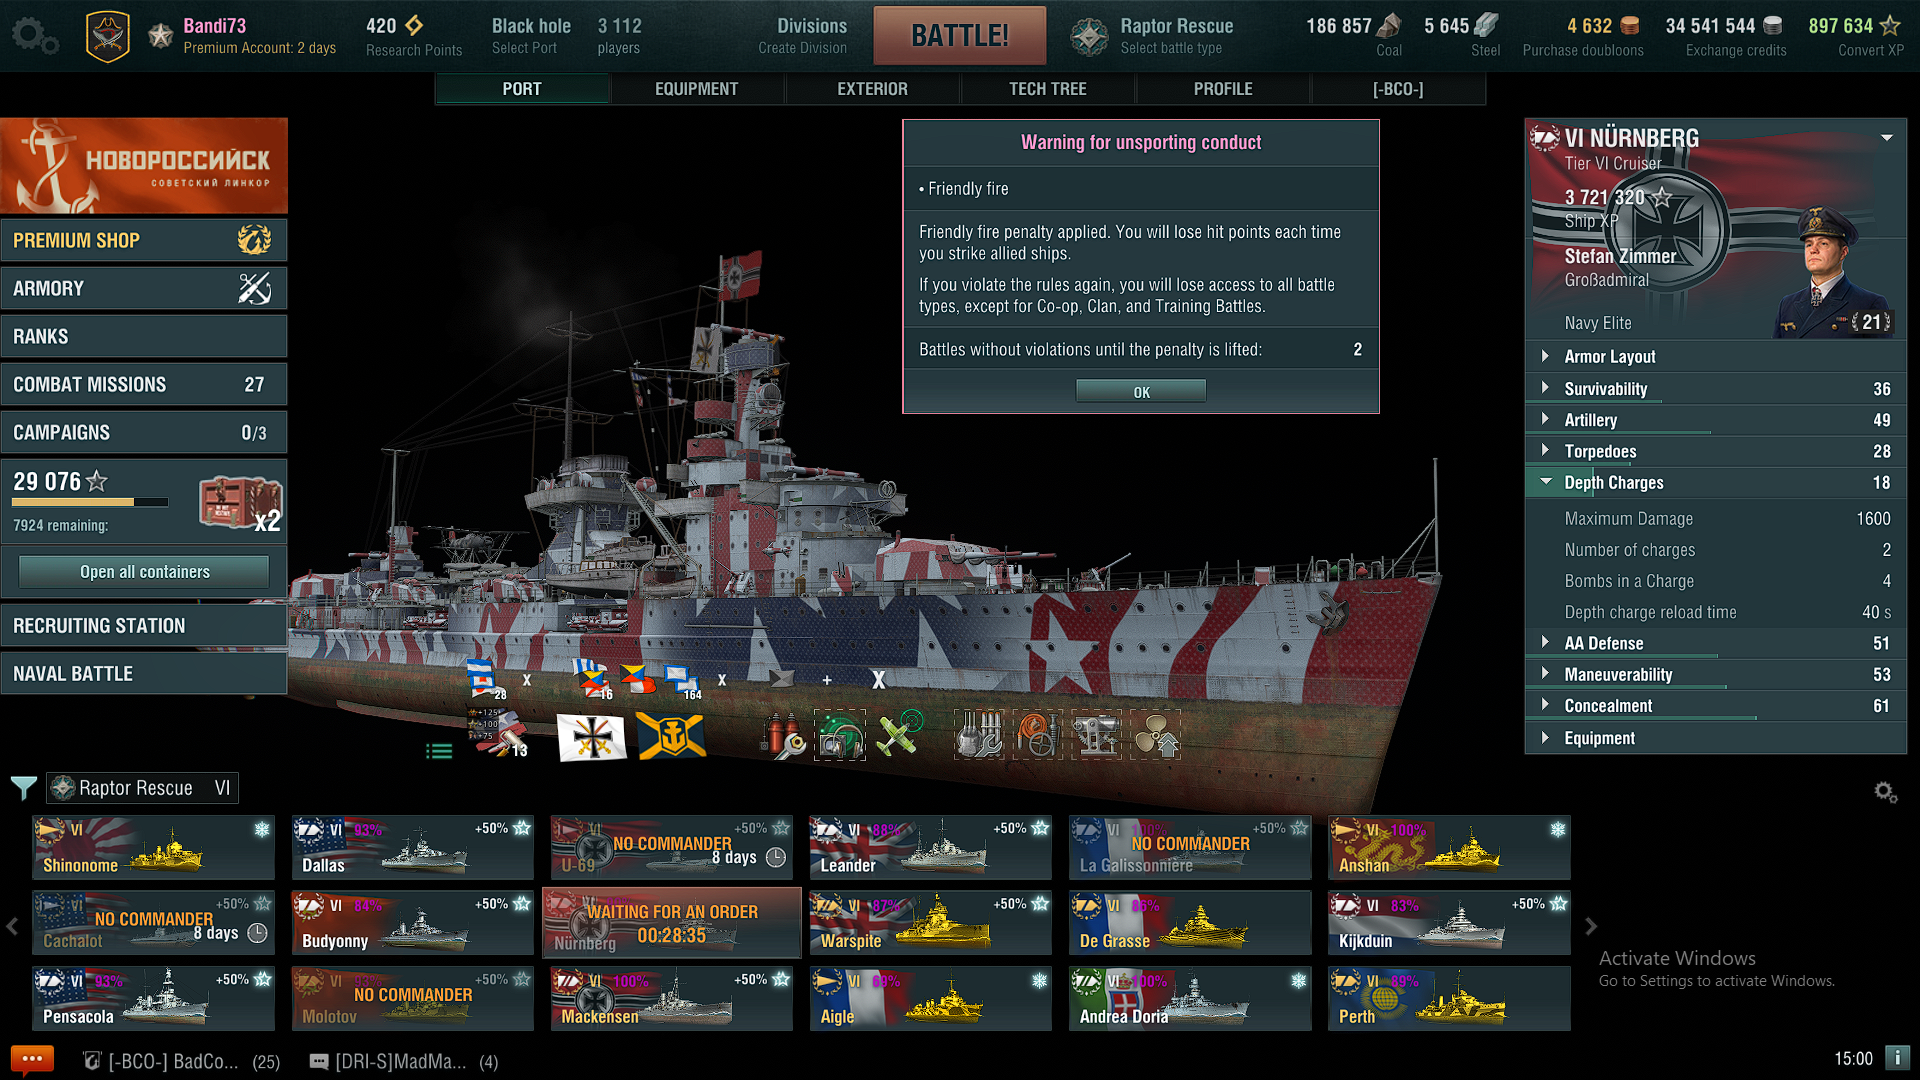This screenshot has height=1080, width=1920.
Task: Open the EQUIPMENT tab
Action: (696, 89)
